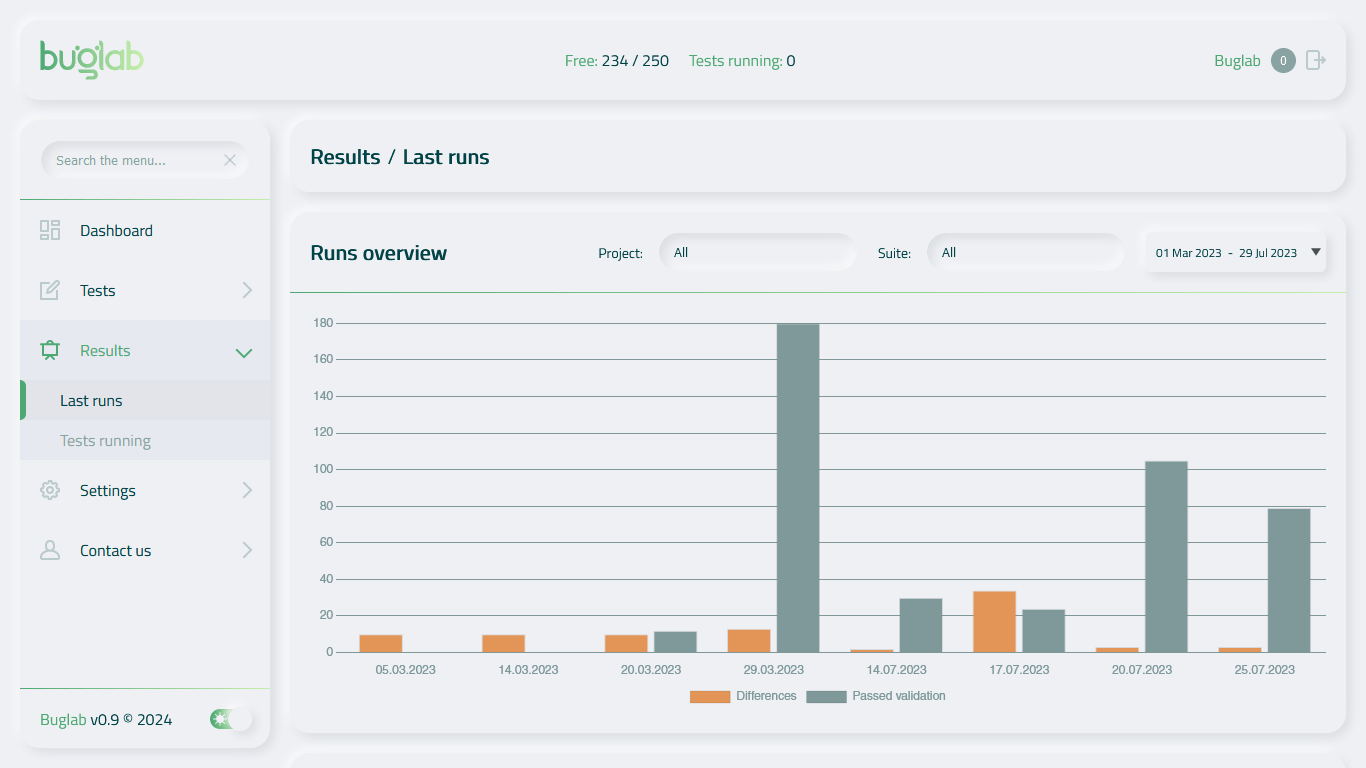Click the 20.07.2023 passed validation bar

pyautogui.click(x=1166, y=557)
